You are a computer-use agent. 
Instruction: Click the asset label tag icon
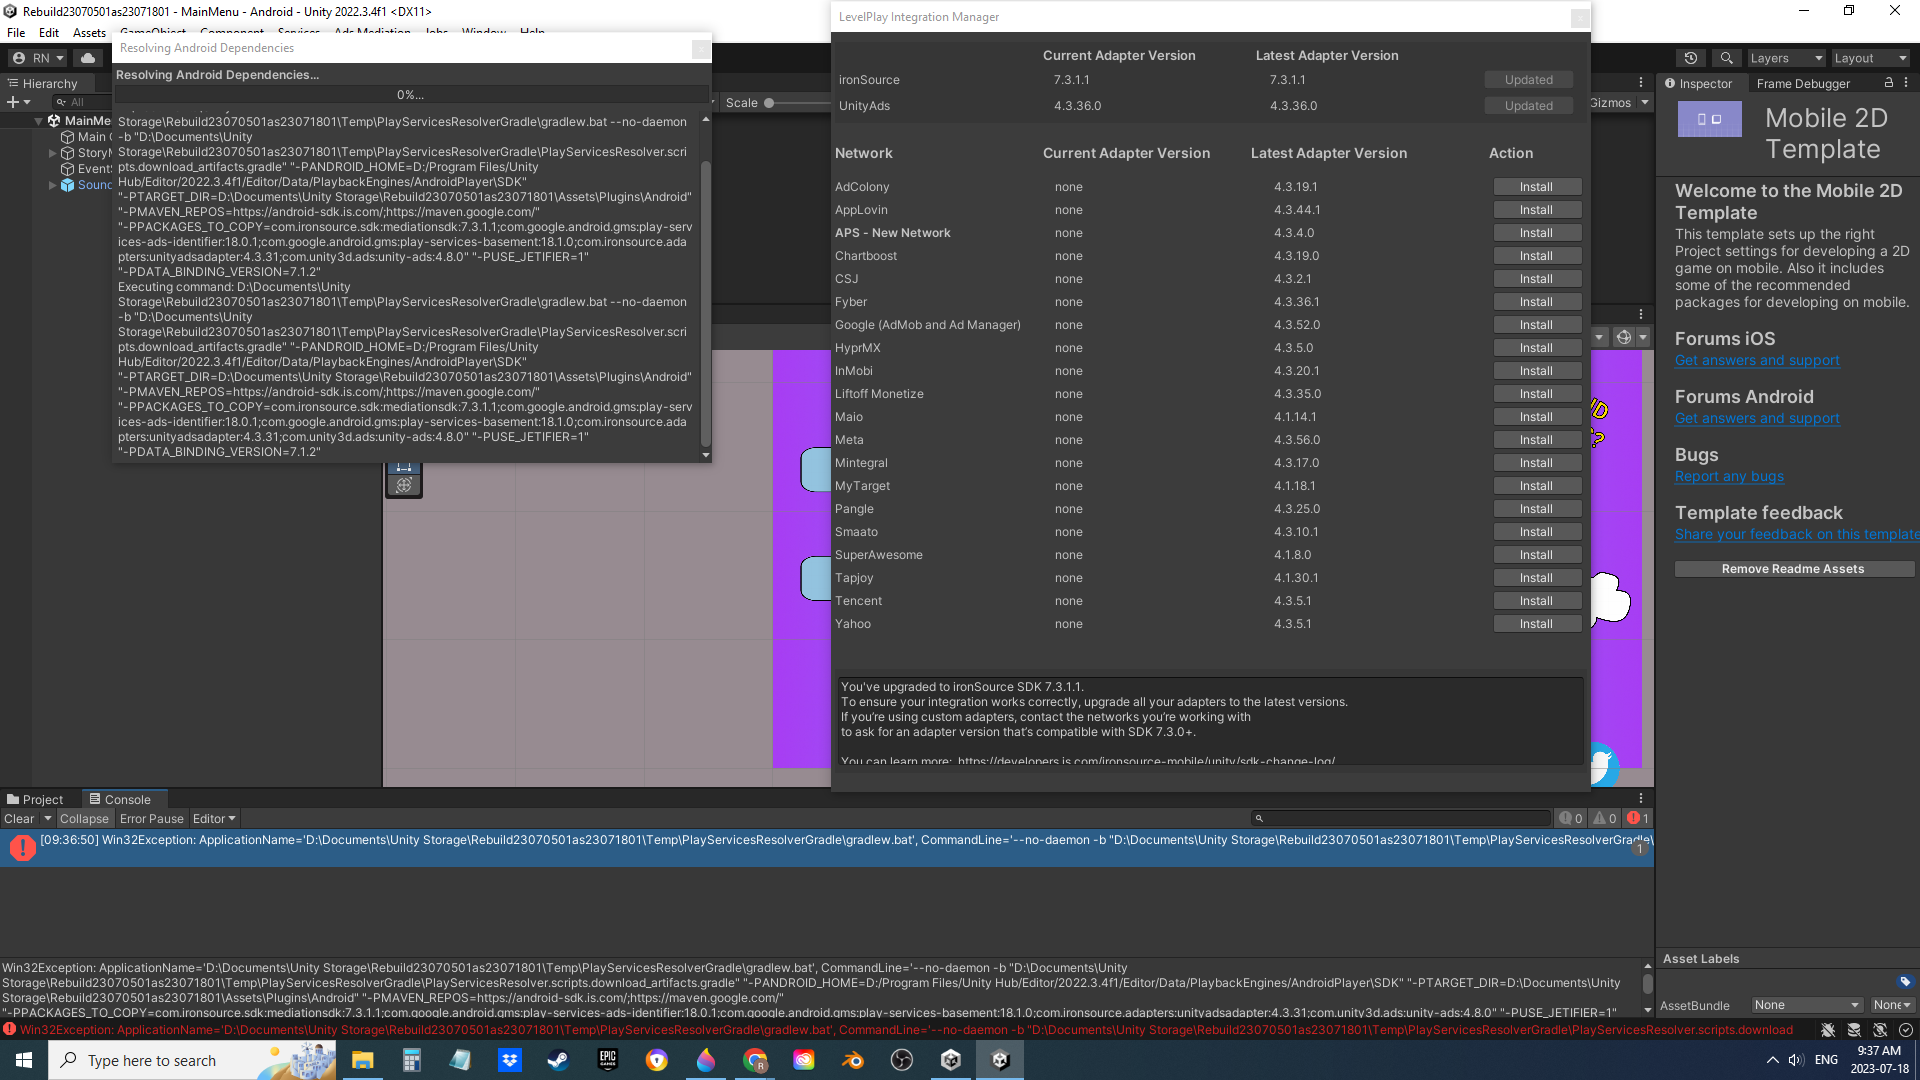[x=1904, y=981]
